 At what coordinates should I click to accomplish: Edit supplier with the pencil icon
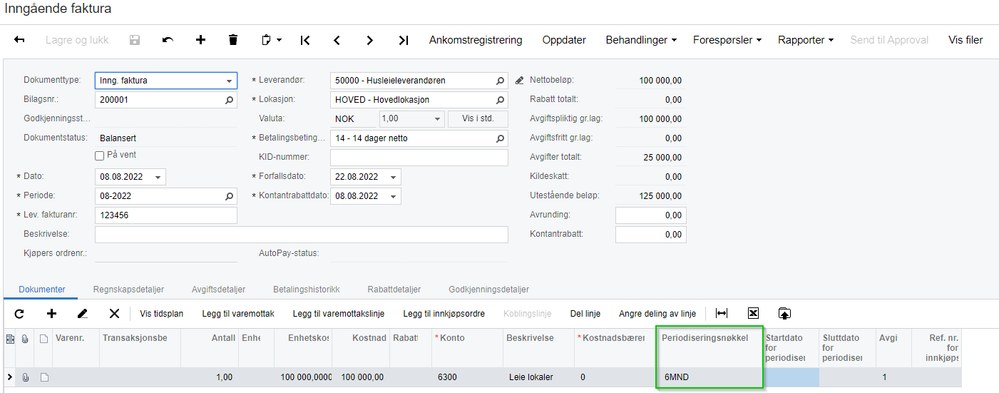[519, 81]
